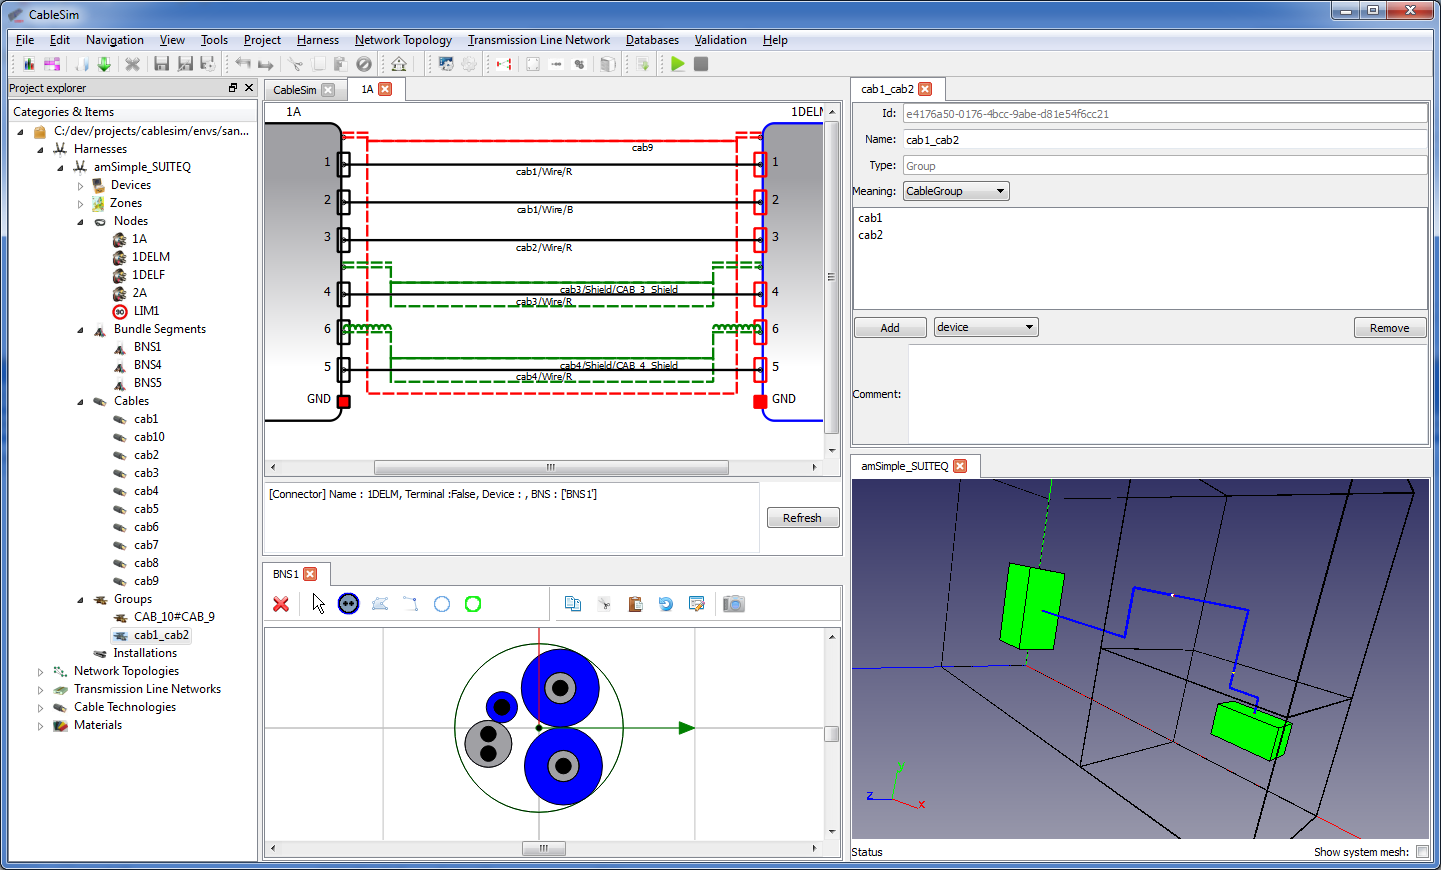The width and height of the screenshot is (1441, 870).
Task: Toggle the Show system mesh checkbox
Action: 1422,852
